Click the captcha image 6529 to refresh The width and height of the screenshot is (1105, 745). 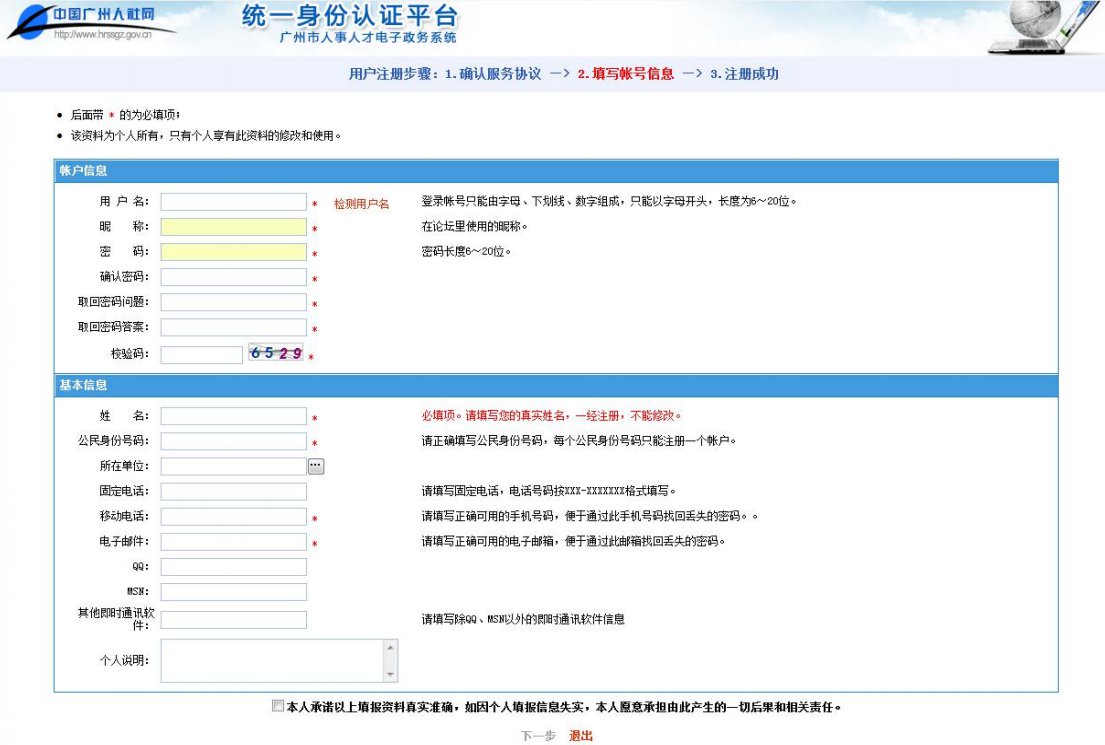276,352
